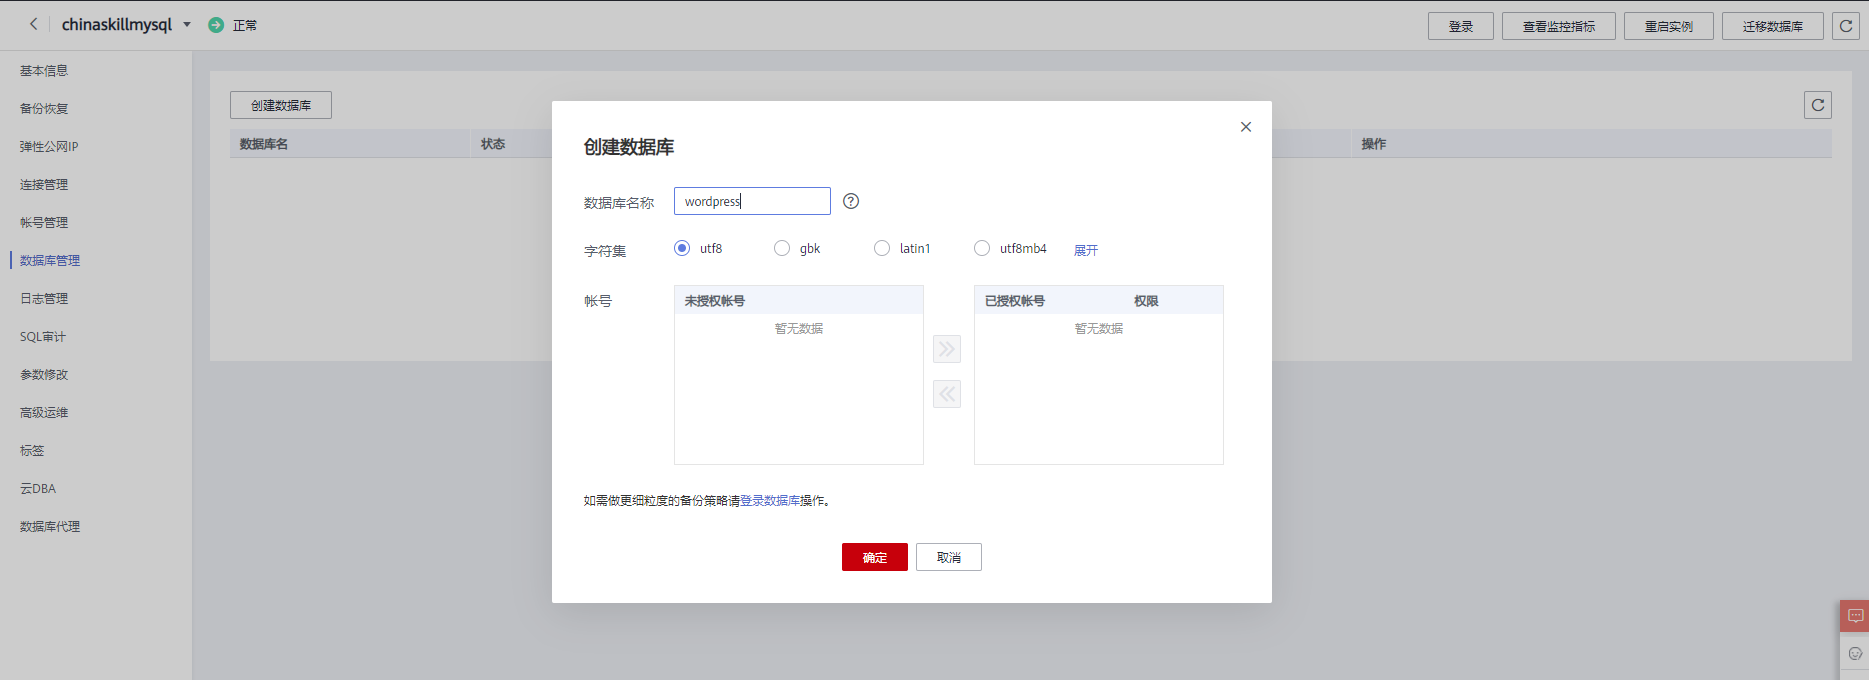Open 日志管理 in the sidebar
Image resolution: width=1869 pixels, height=680 pixels.
44,299
